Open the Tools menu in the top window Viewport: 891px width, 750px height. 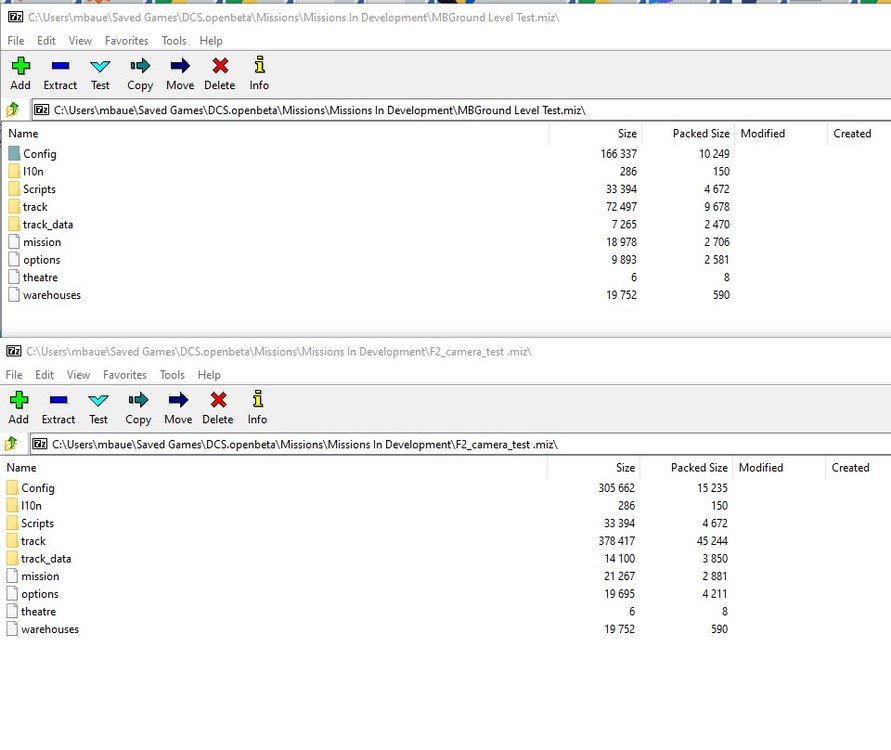(x=174, y=41)
